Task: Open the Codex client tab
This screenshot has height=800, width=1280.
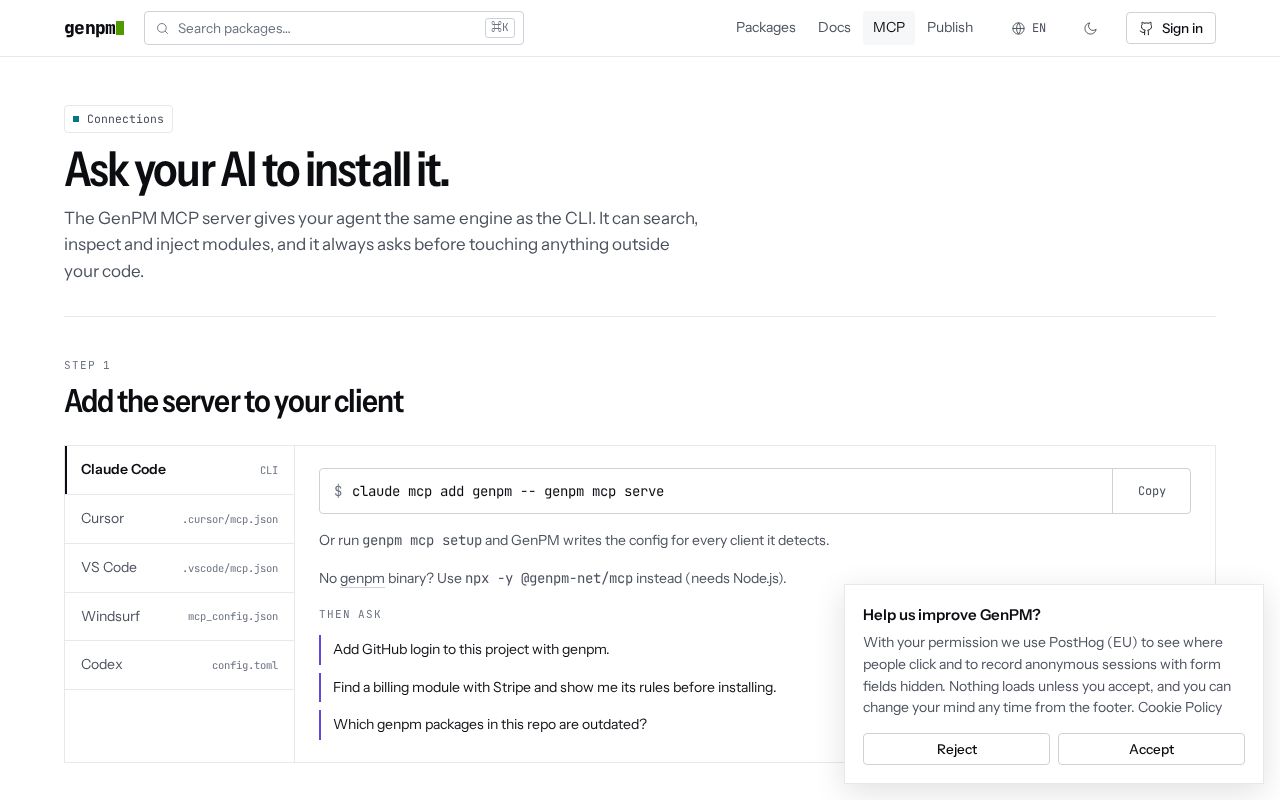Action: tap(180, 665)
